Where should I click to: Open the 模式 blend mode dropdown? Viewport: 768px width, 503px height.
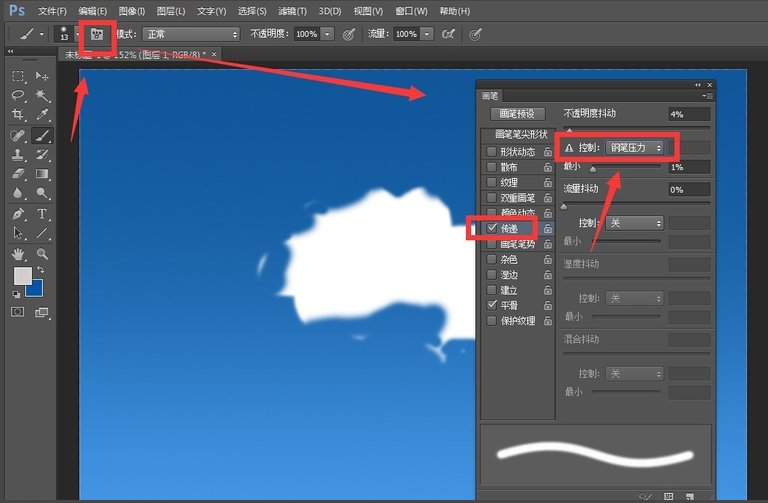click(x=191, y=34)
